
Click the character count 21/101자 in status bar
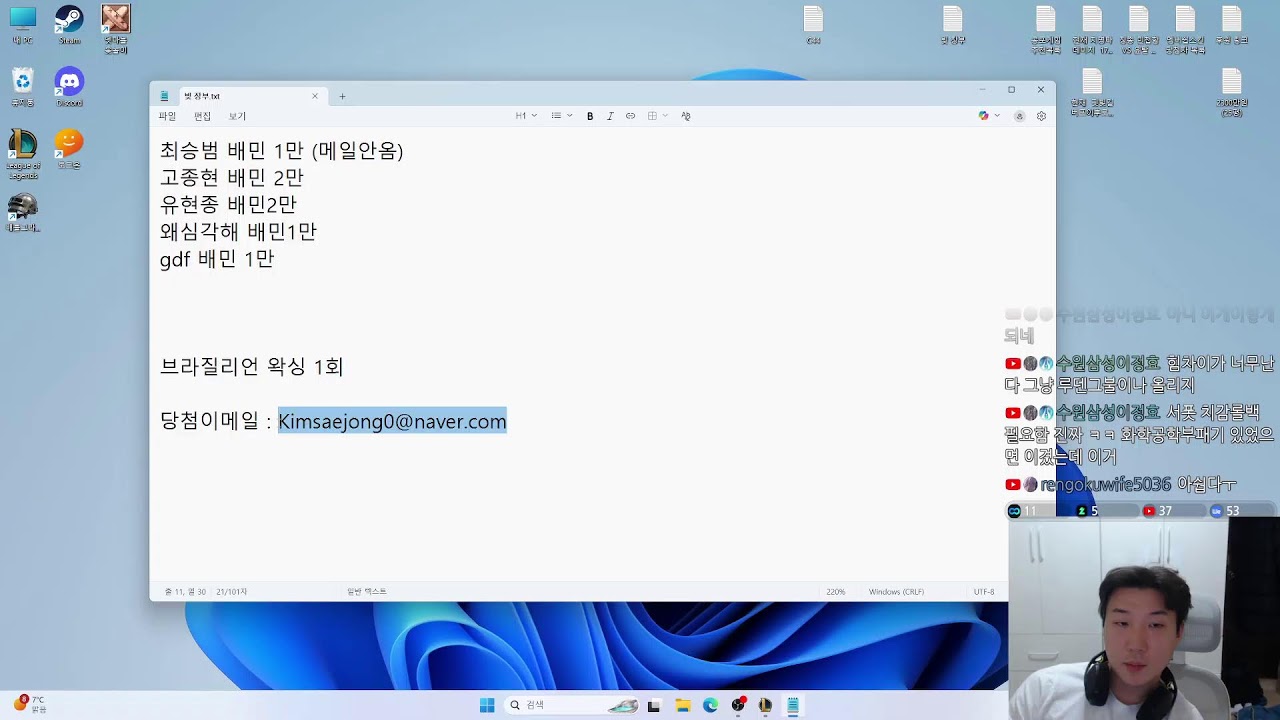coord(231,592)
